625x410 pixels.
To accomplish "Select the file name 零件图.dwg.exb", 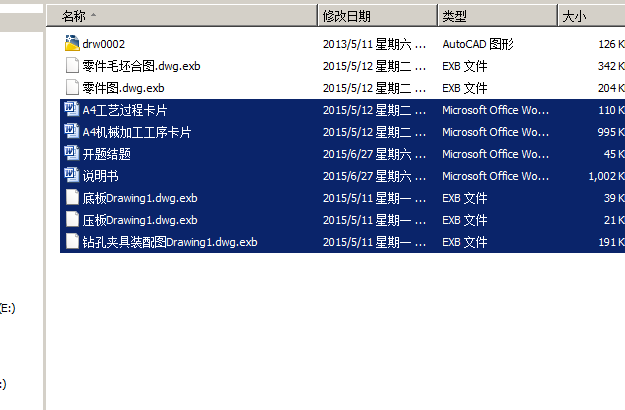I will click(124, 88).
